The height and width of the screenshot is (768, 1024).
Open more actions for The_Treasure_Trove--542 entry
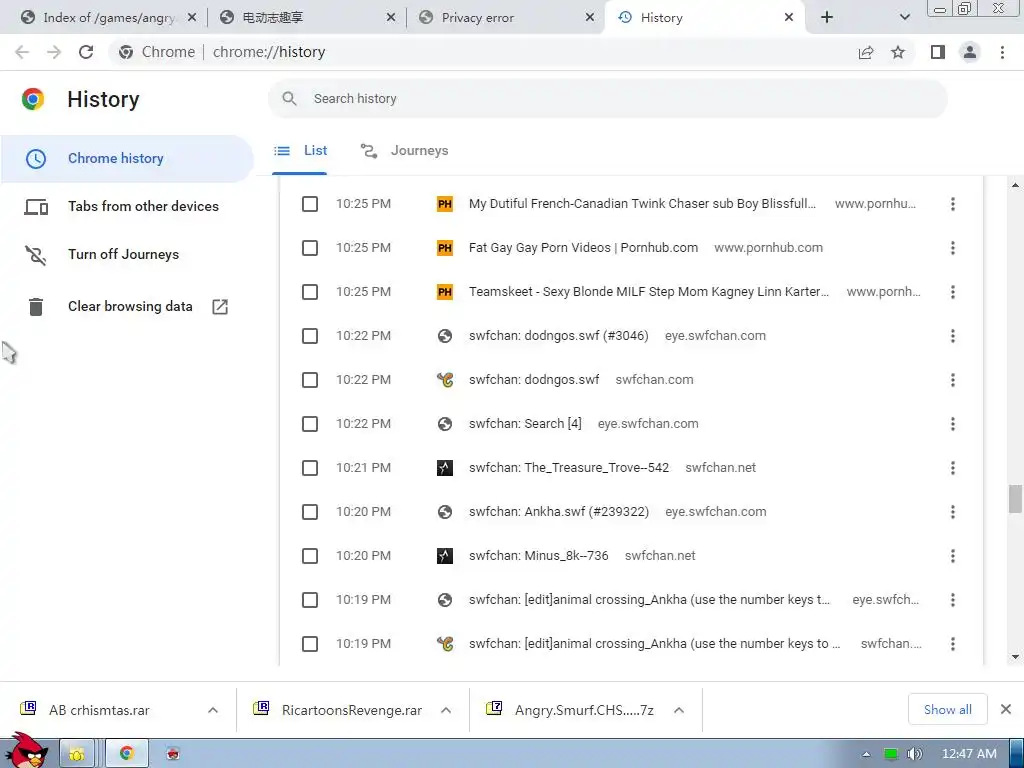(x=953, y=468)
